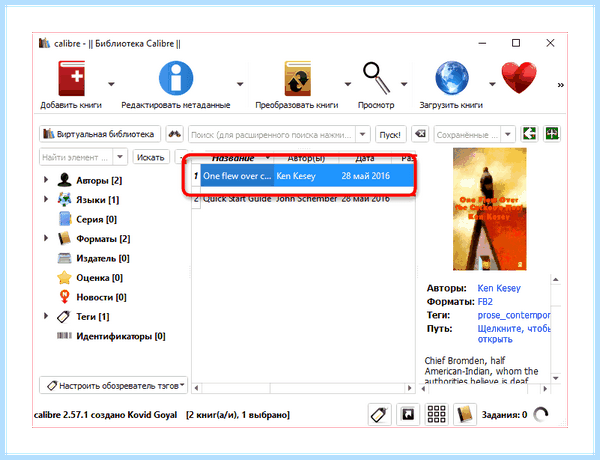Click the prose_contempor tag link
Viewport: 600px width, 460px height.
[514, 315]
